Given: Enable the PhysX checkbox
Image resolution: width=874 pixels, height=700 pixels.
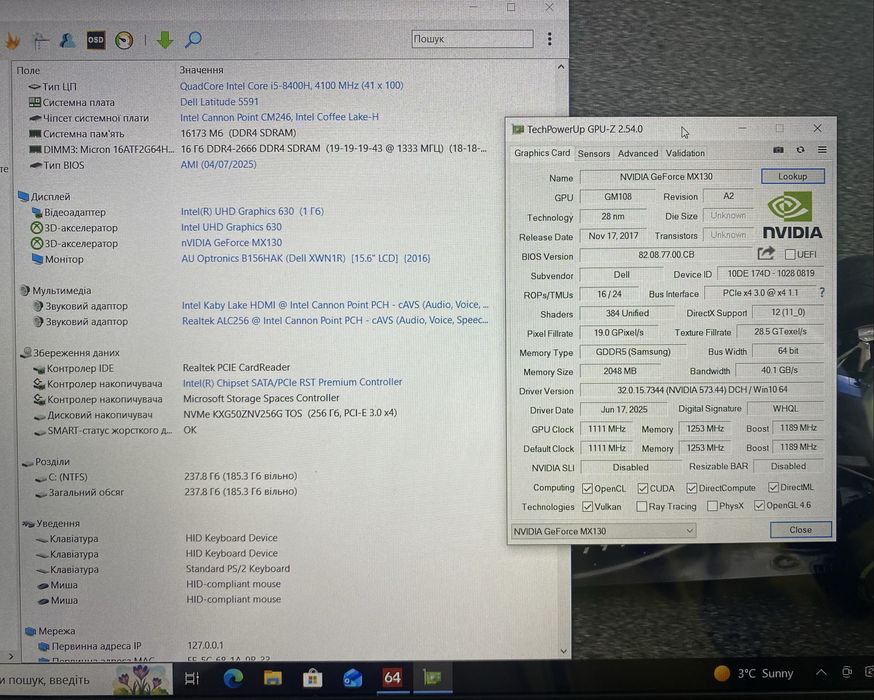Looking at the screenshot, I should 712,505.
